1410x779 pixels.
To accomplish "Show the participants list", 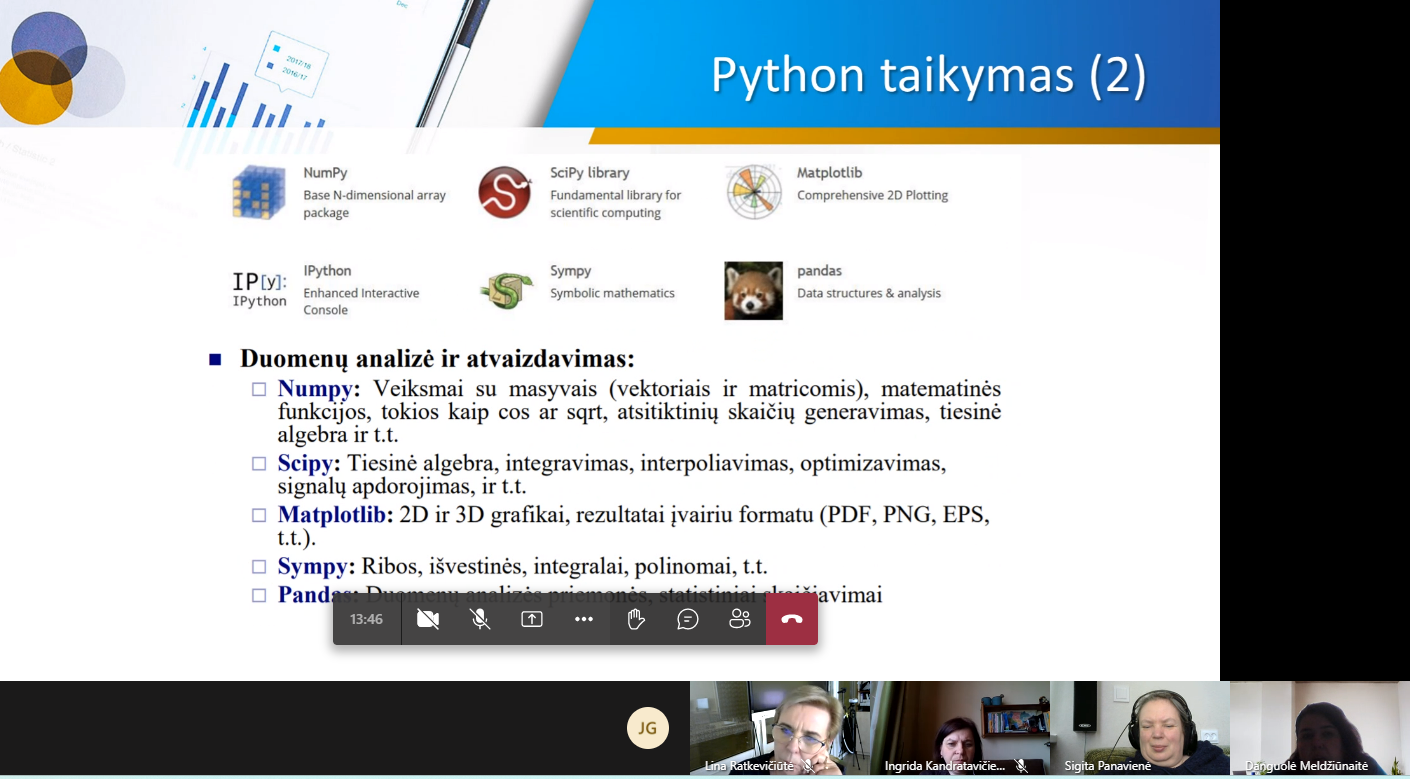I will click(x=740, y=619).
